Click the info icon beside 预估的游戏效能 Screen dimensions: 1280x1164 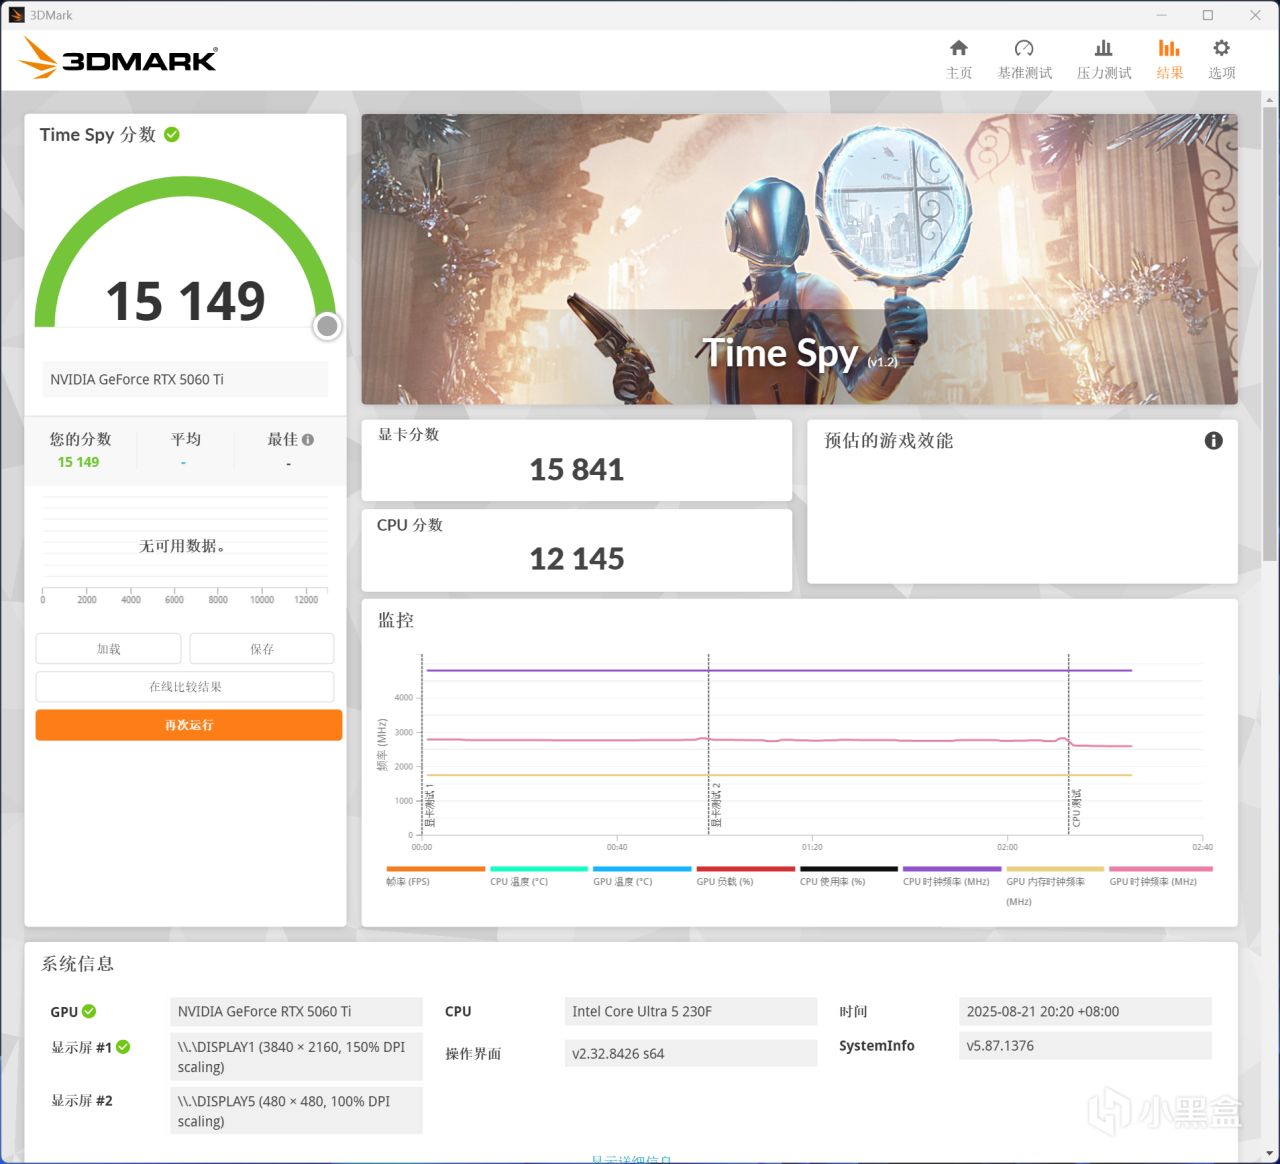pos(1213,441)
